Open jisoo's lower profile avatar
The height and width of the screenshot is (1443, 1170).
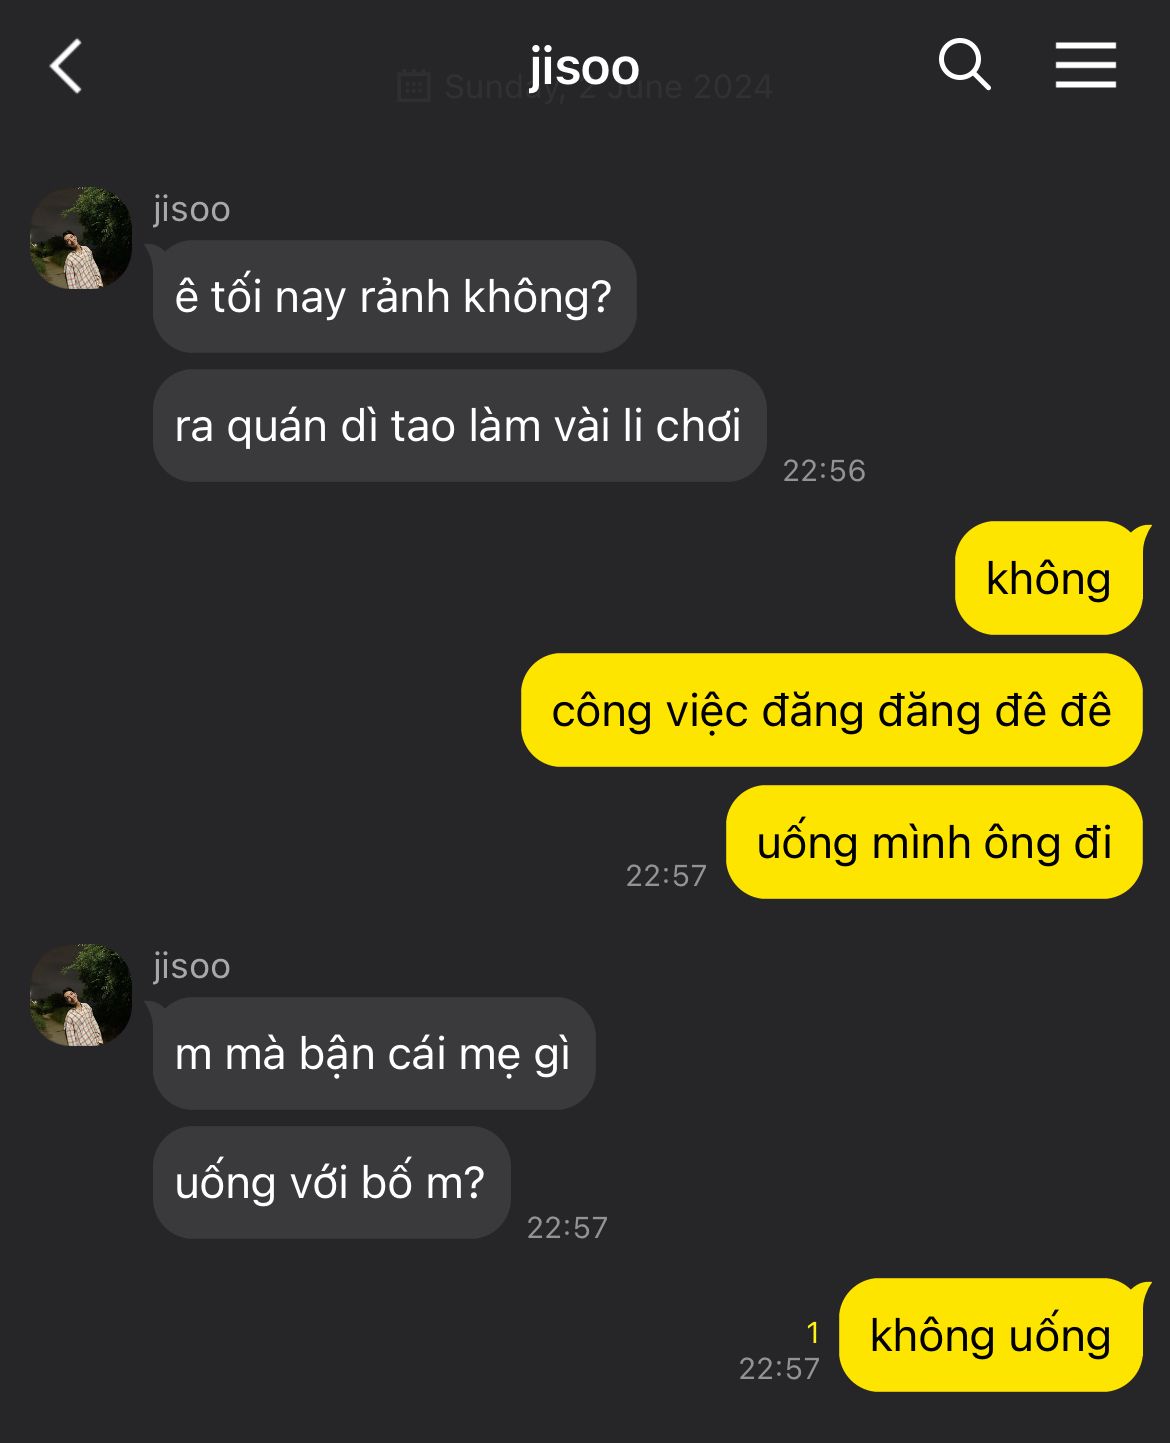point(80,995)
